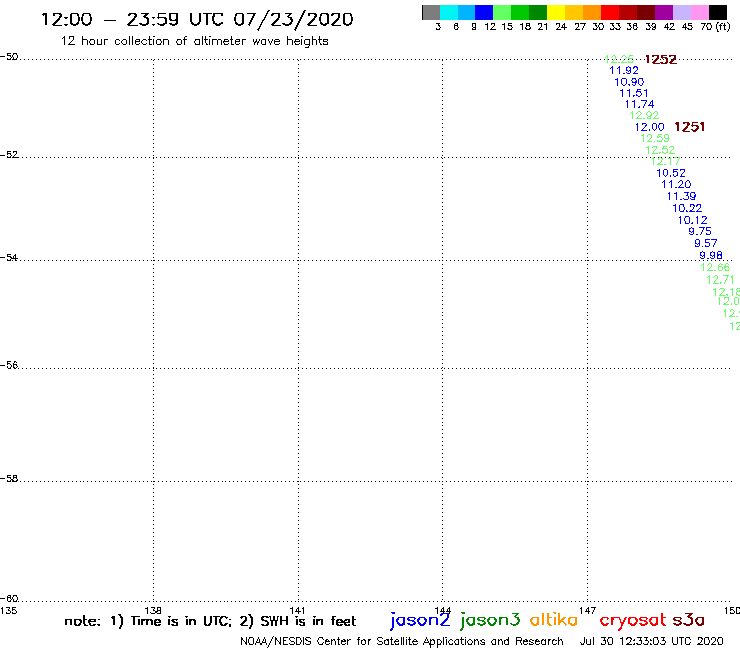Click the jason3 satellite legend label
Image resolution: width=740 pixels, height=650 pixels.
[490, 620]
